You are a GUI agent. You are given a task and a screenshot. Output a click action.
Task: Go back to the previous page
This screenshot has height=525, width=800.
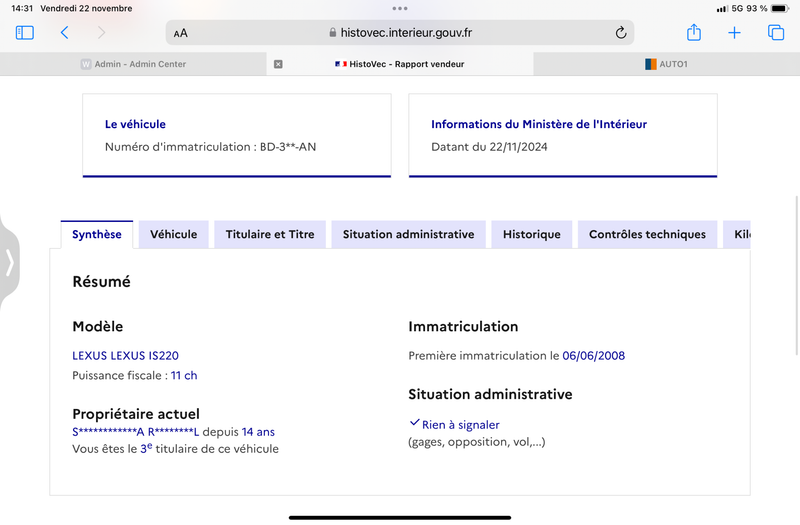[x=64, y=33]
